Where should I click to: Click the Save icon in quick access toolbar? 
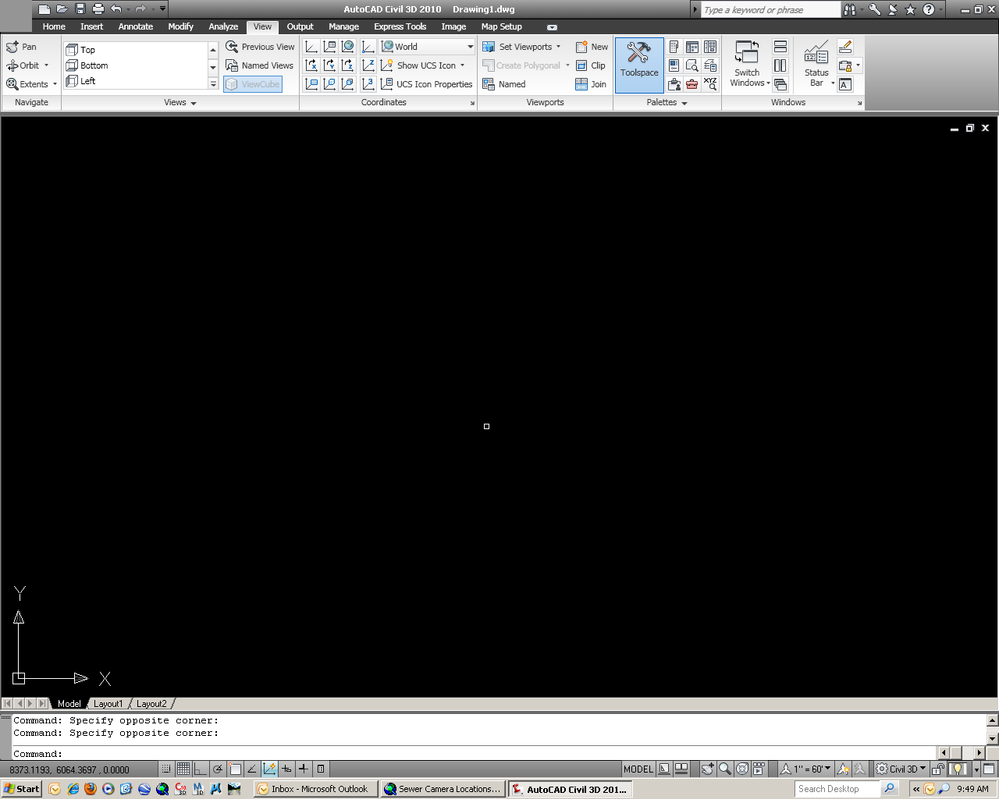[80, 9]
